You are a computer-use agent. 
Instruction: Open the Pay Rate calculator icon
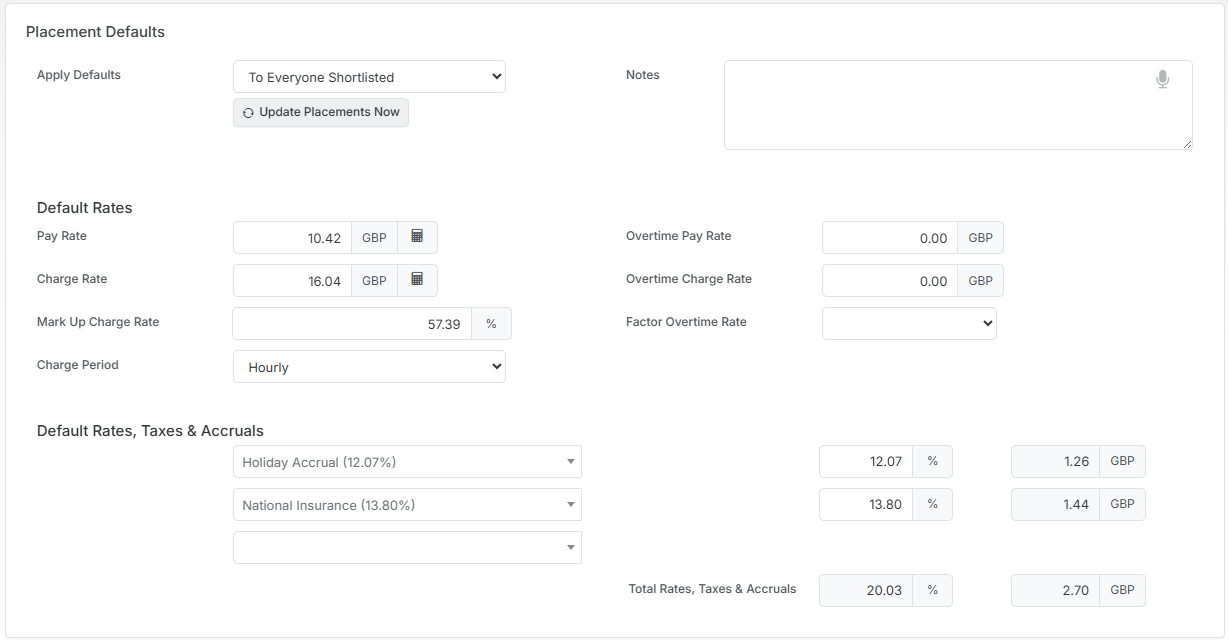[x=417, y=237]
